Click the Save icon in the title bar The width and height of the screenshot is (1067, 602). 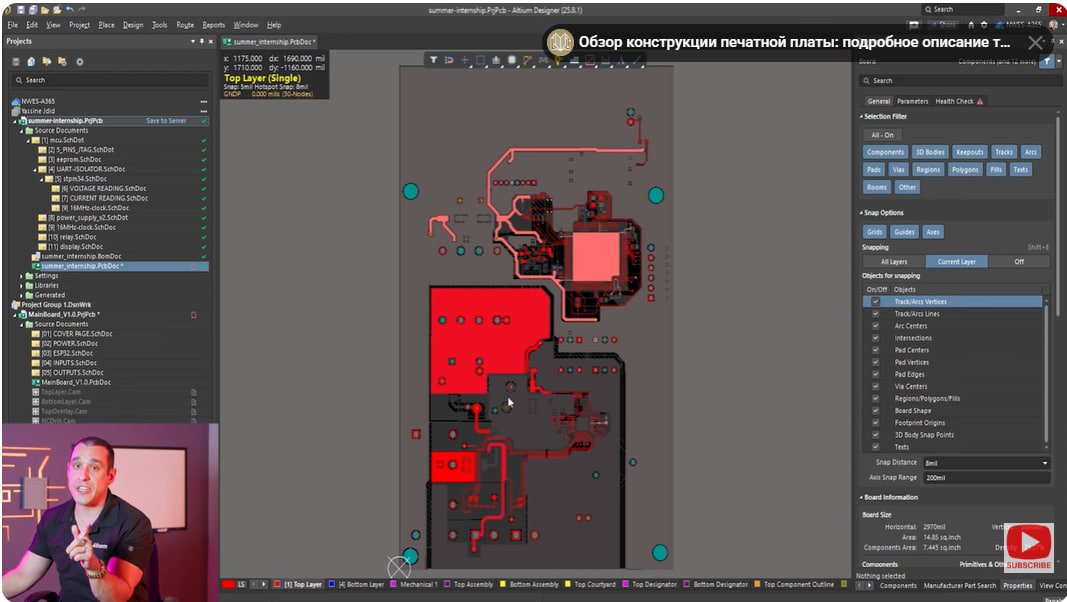coord(20,10)
